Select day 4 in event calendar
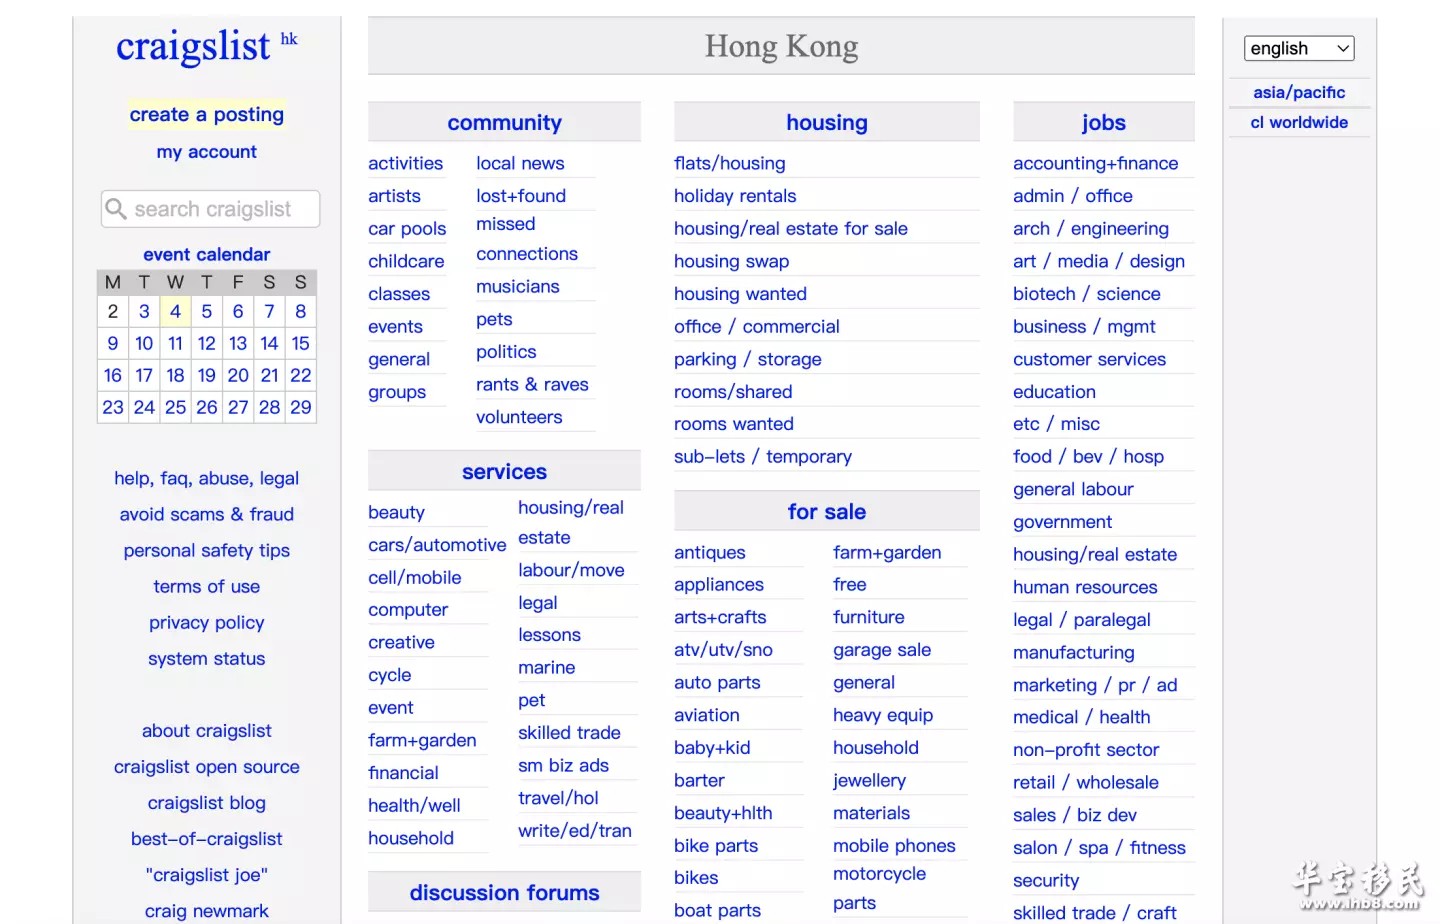The width and height of the screenshot is (1440, 924). (x=175, y=311)
